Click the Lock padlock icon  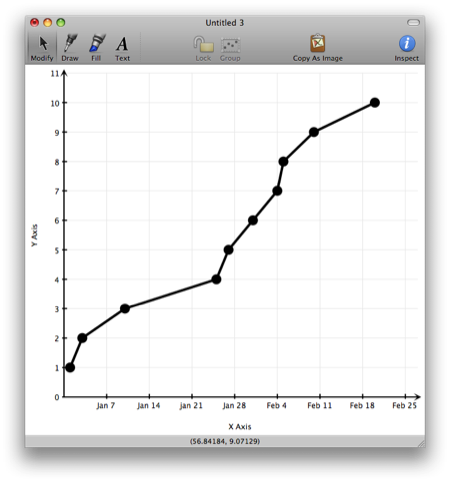[x=203, y=44]
